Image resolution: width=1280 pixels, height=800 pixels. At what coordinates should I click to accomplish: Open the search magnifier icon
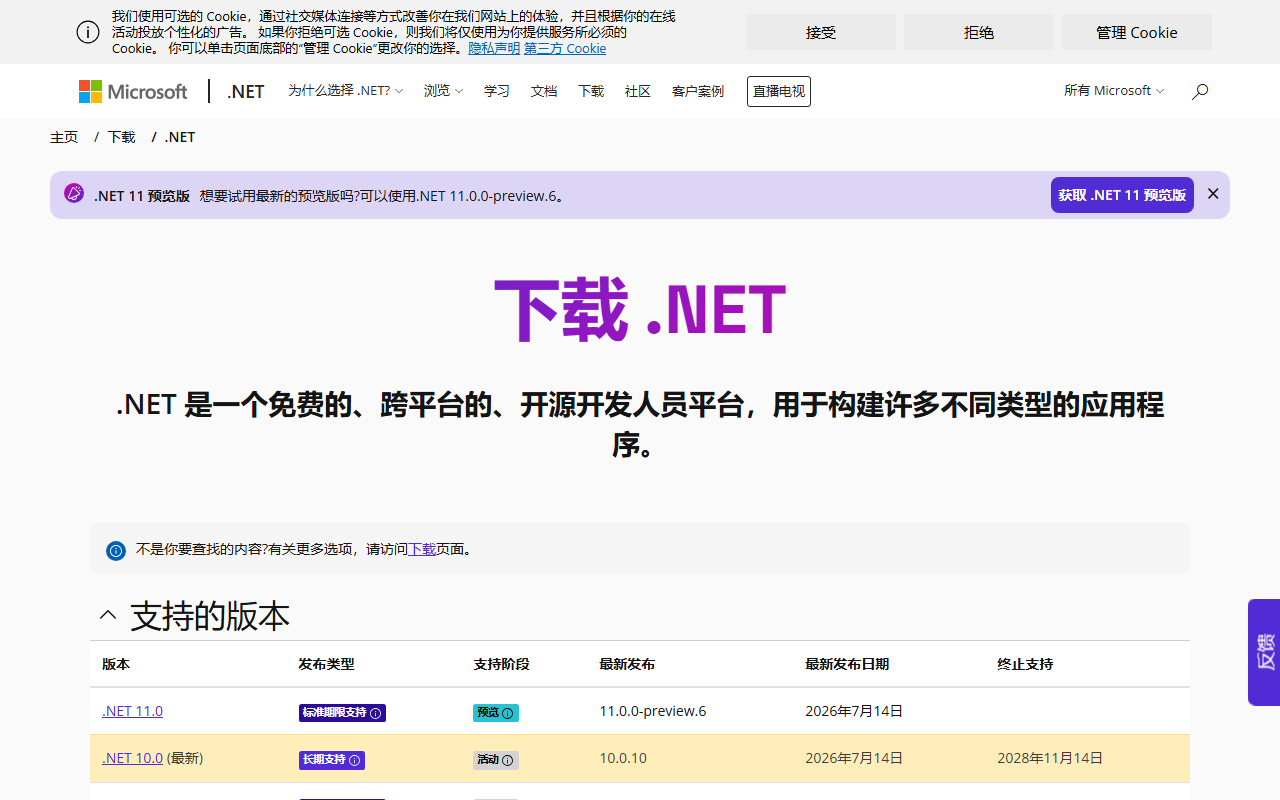pos(1200,91)
